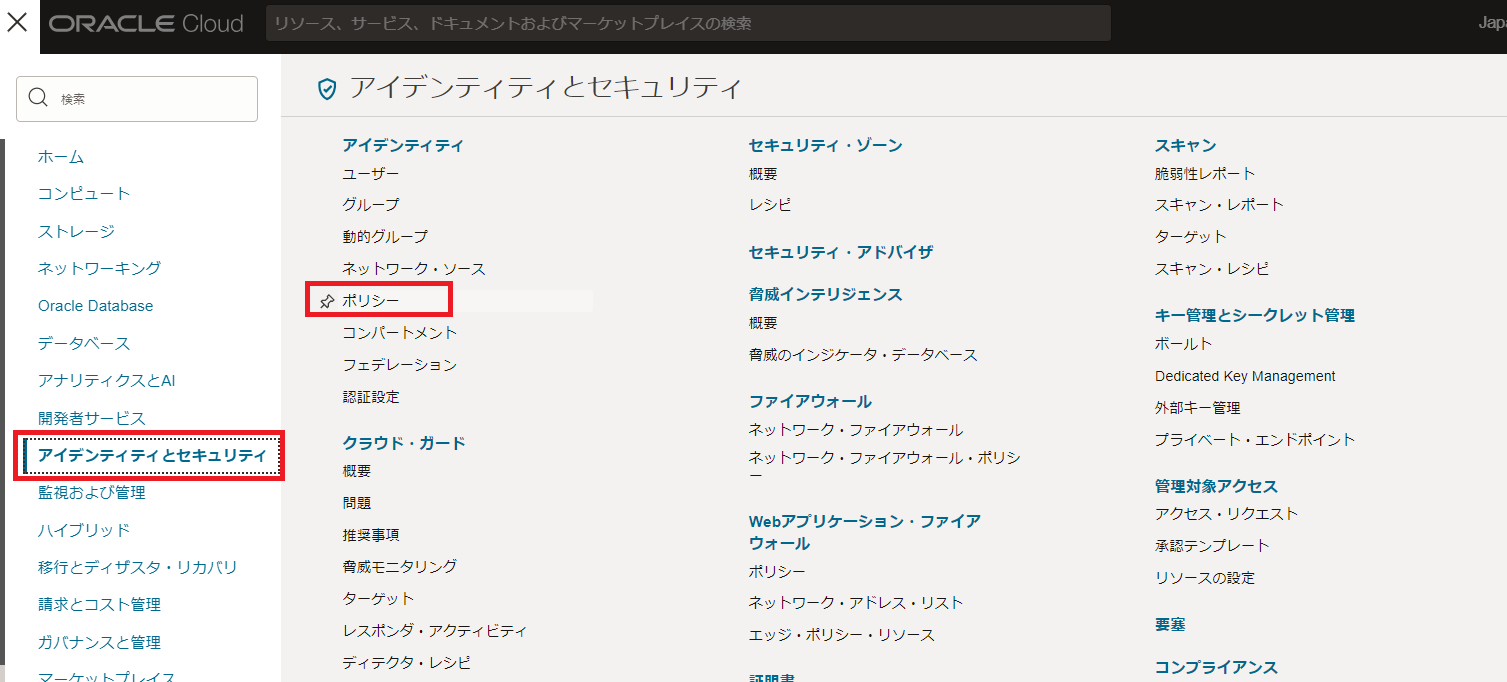1507x682 pixels.
Task: Close the navigation menu with X icon
Action: click(17, 24)
